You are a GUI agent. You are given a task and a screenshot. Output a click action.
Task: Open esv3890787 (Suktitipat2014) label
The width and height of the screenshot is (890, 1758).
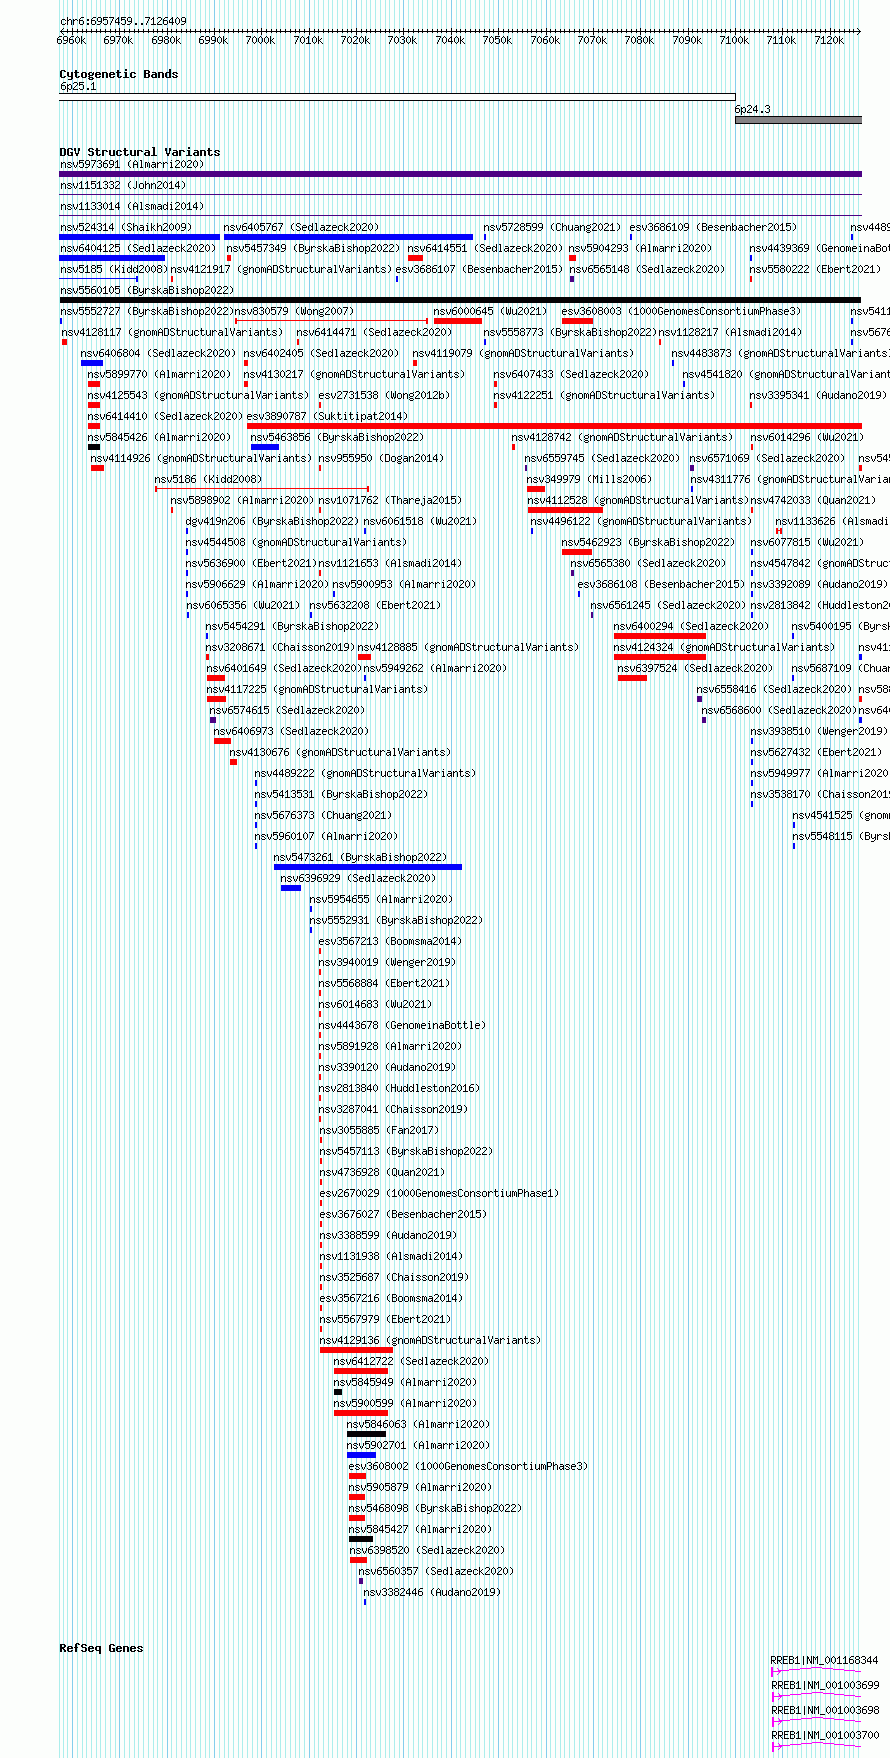(x=327, y=416)
